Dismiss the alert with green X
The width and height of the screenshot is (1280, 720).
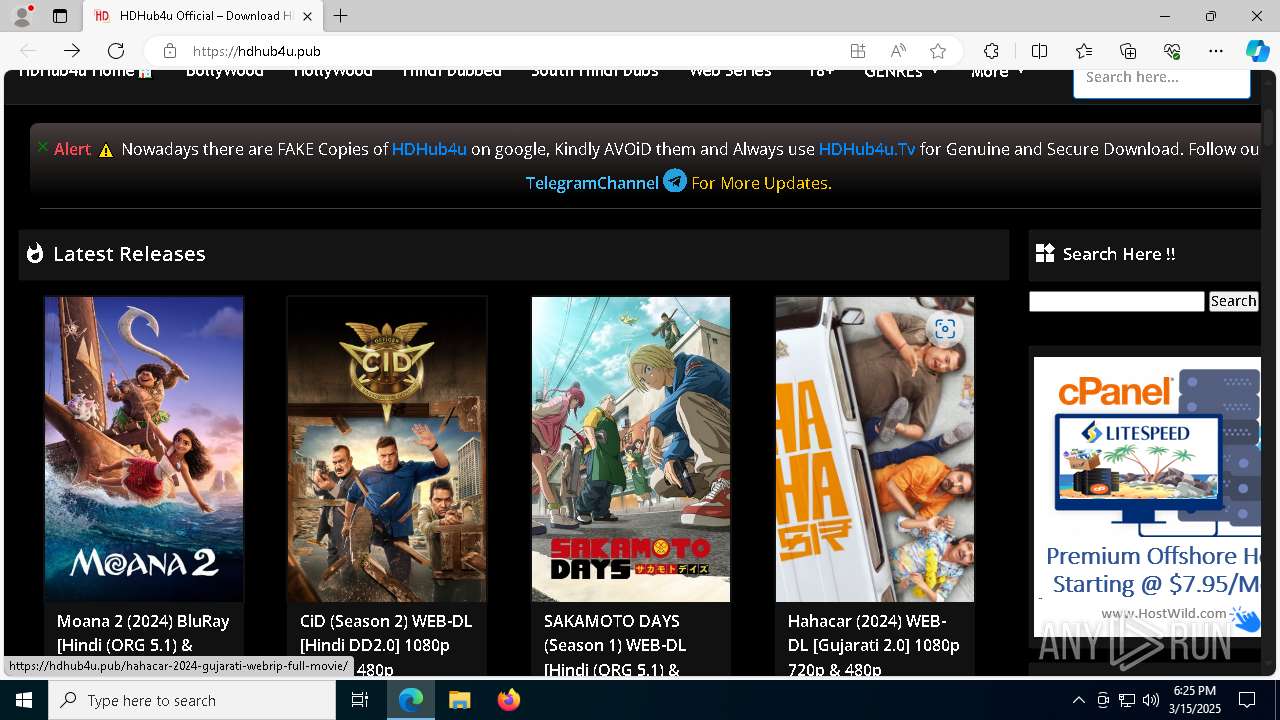point(42,146)
